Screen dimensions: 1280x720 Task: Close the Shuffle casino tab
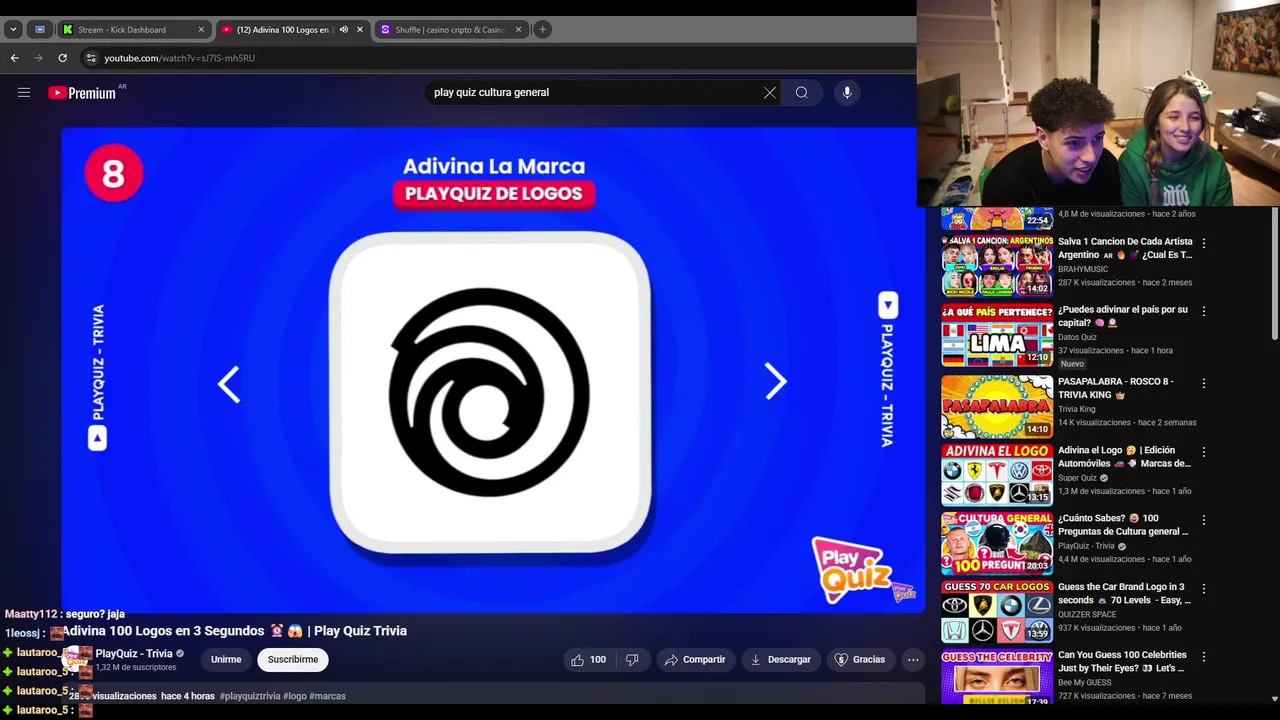click(x=518, y=29)
